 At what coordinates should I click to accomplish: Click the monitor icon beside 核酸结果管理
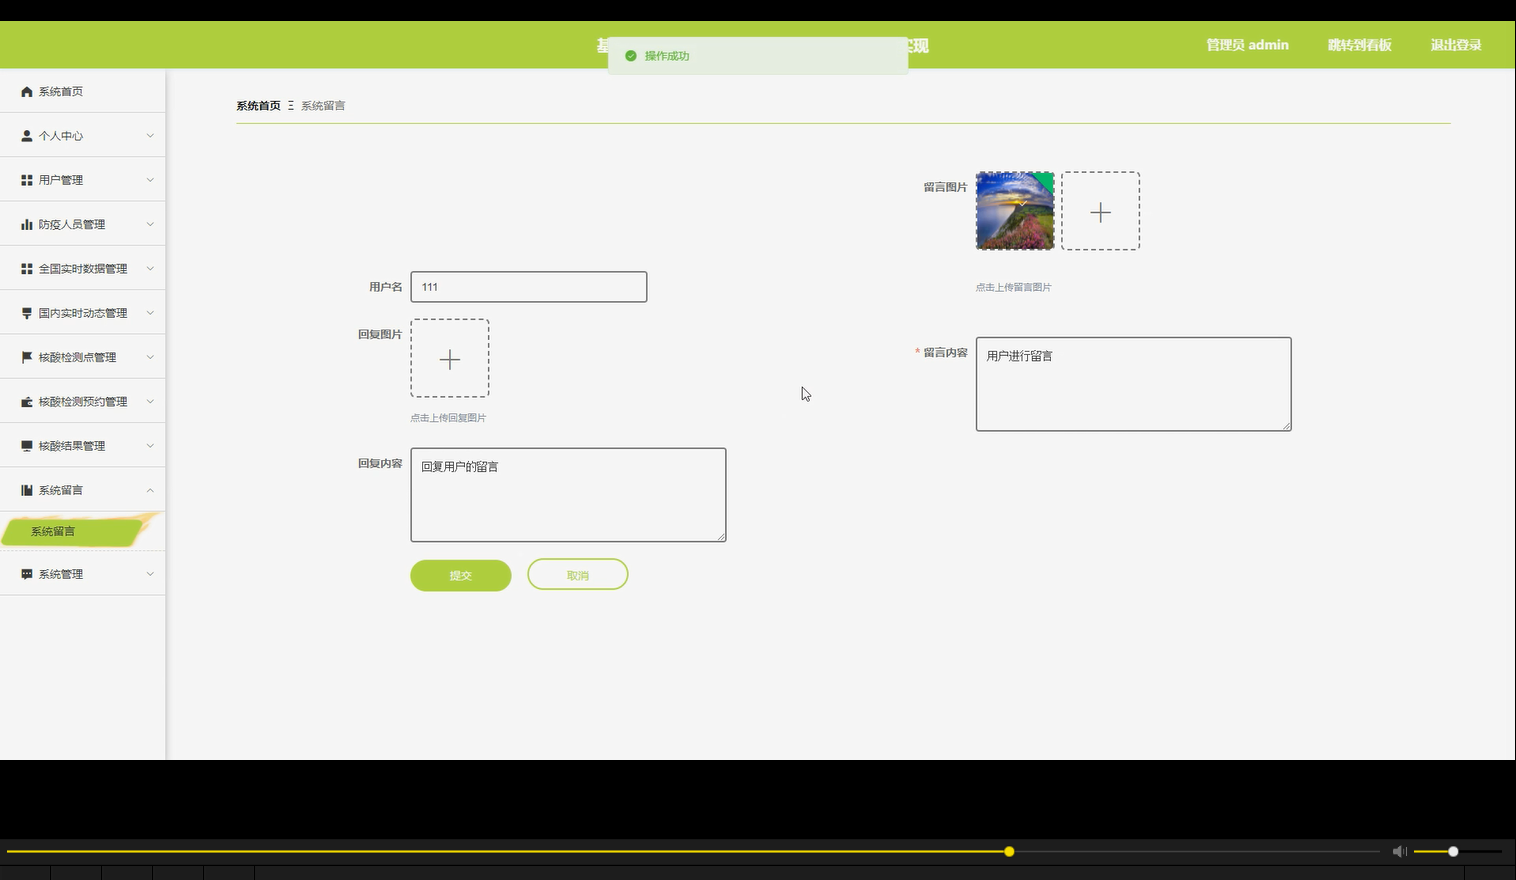(x=27, y=446)
